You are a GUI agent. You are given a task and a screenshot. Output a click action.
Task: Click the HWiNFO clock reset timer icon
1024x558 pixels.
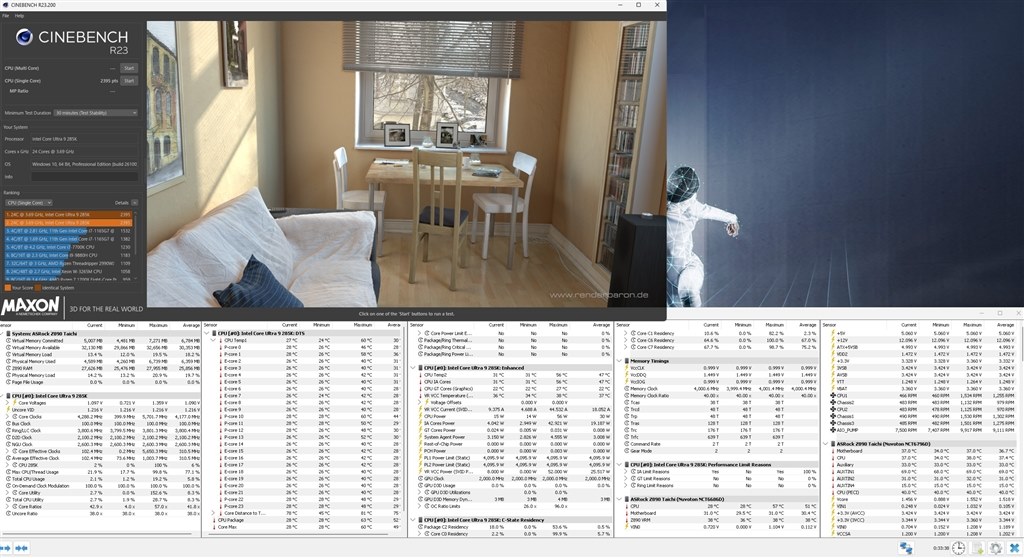click(x=958, y=548)
